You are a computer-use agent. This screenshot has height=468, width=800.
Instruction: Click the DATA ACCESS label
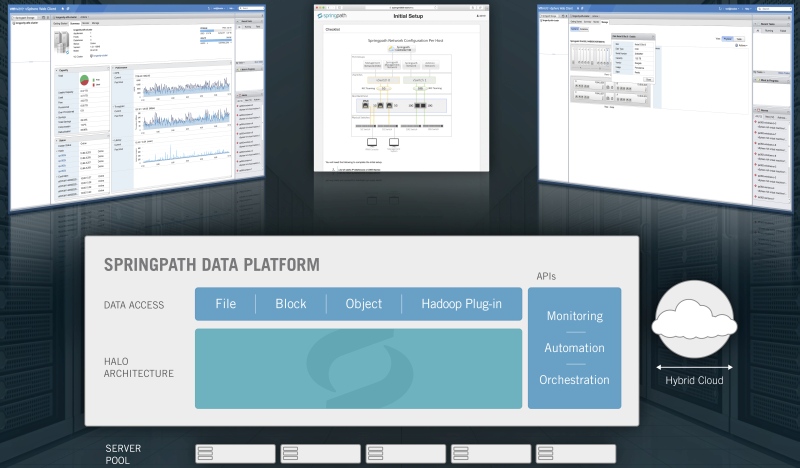(134, 305)
